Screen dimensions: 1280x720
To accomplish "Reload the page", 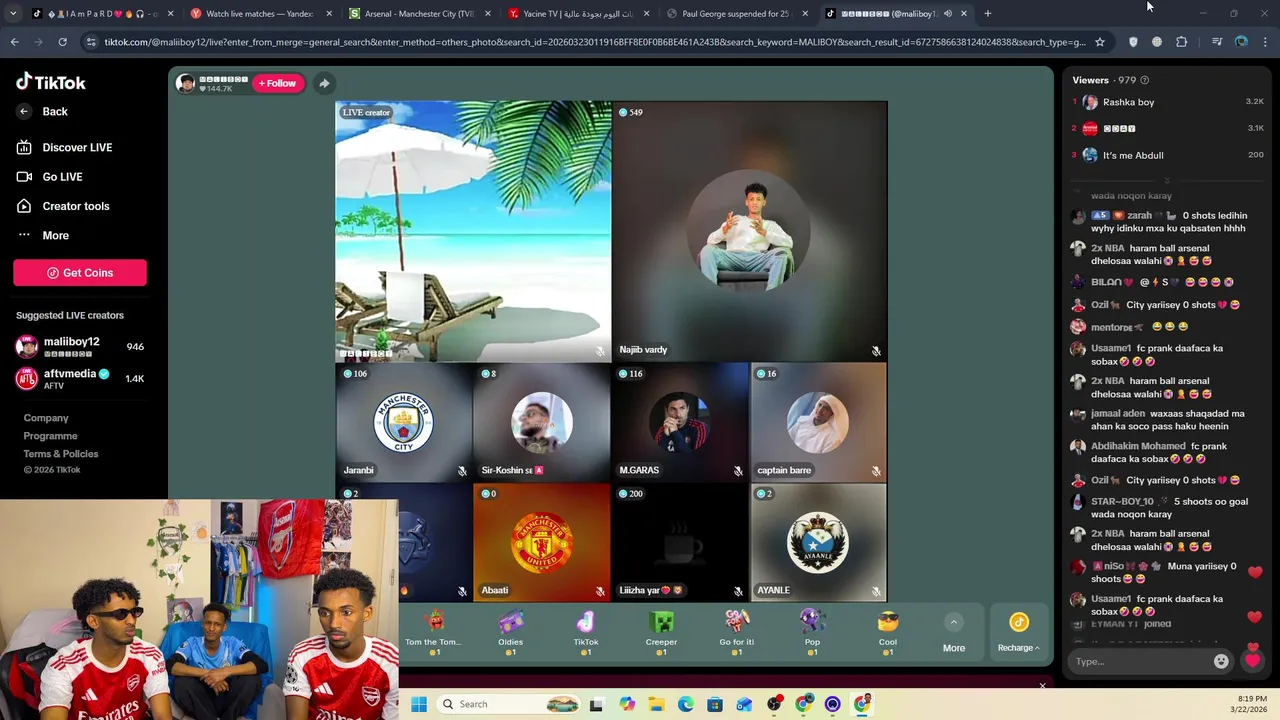I will coord(62,42).
